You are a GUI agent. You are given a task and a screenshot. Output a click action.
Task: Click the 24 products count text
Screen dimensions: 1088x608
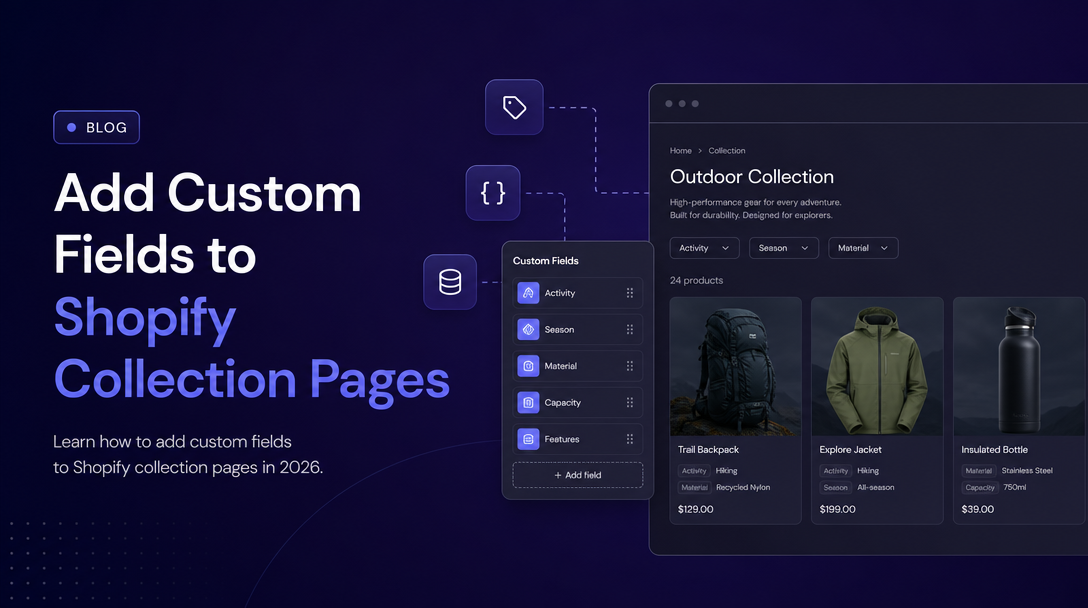696,280
